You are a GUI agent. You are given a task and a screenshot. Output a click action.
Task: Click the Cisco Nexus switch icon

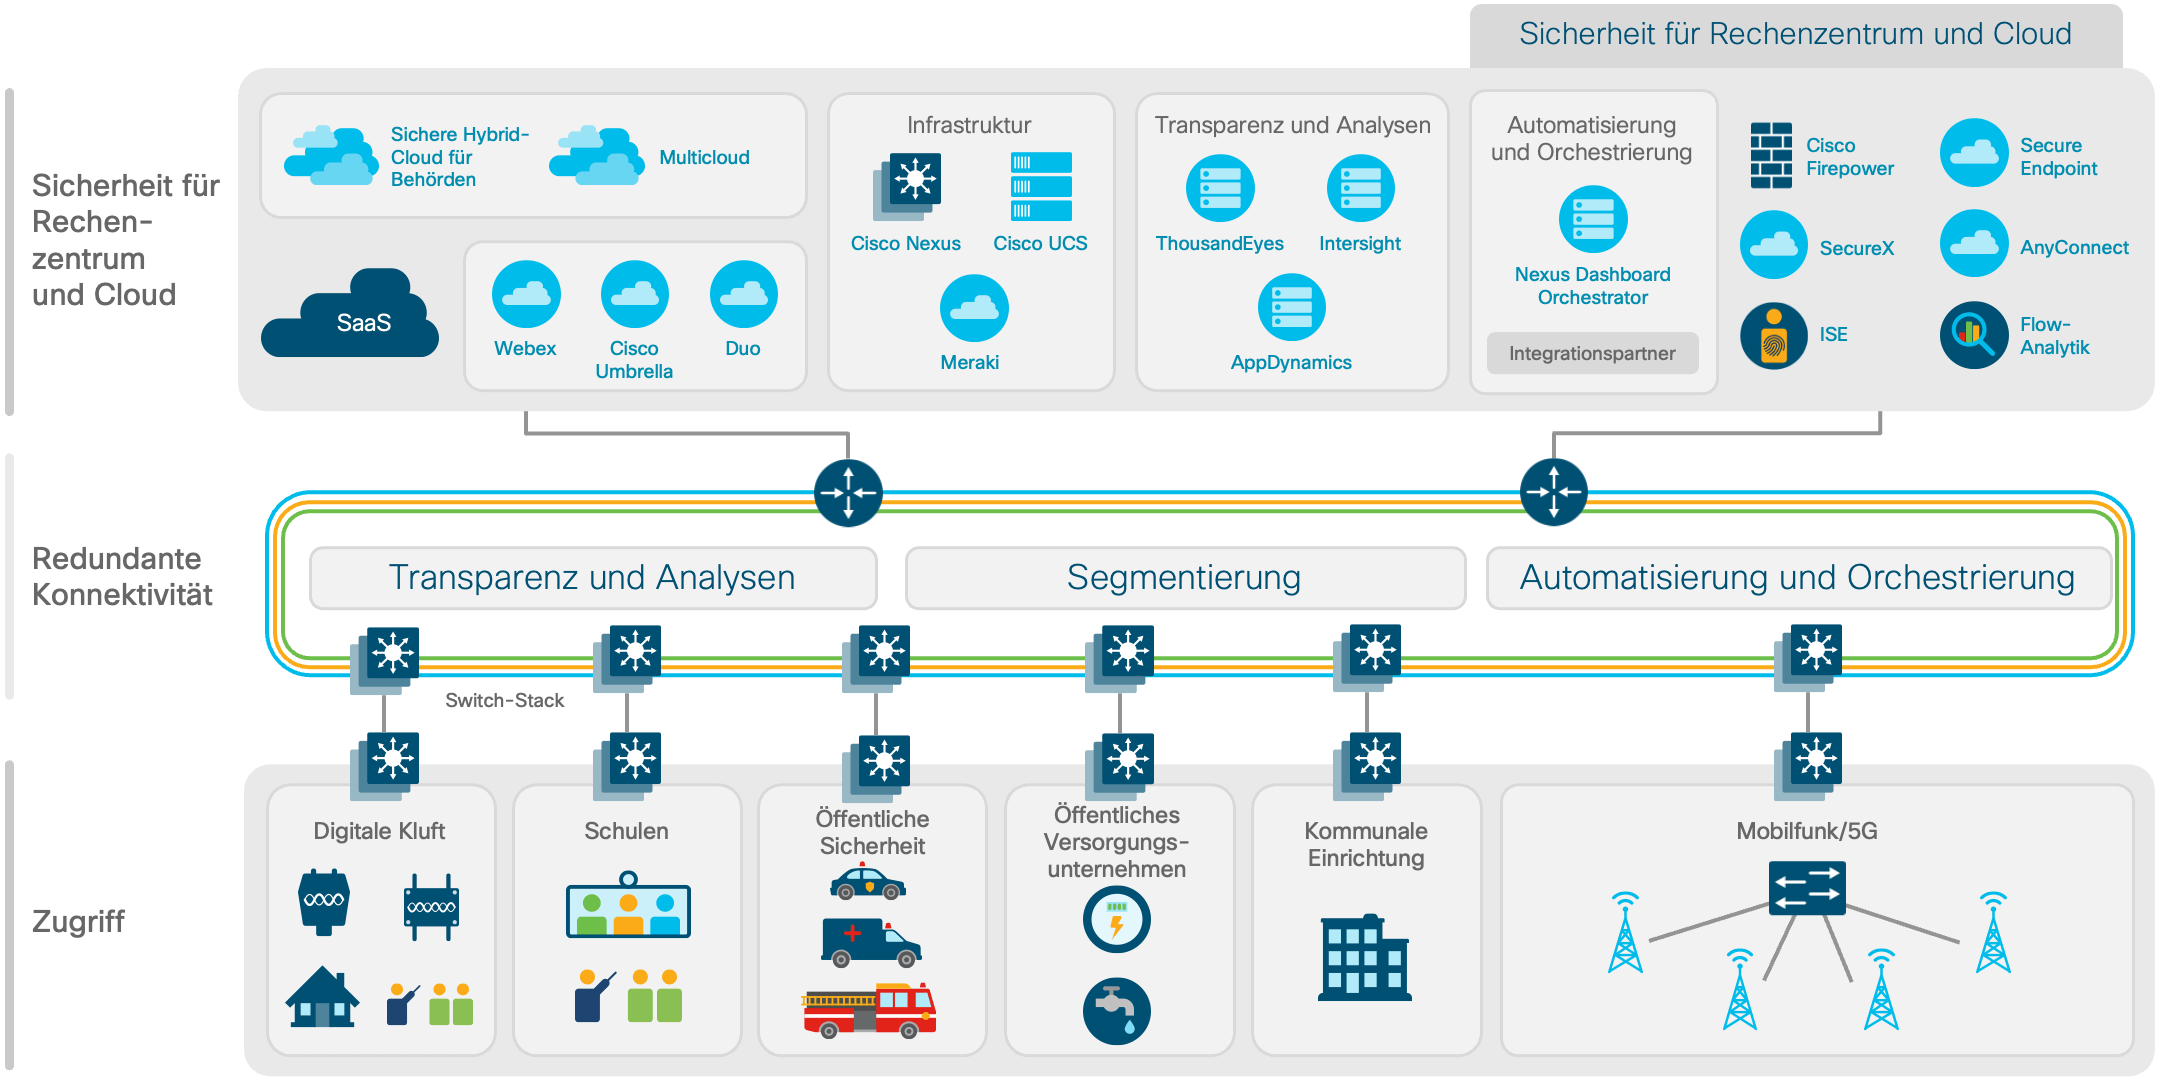907,186
